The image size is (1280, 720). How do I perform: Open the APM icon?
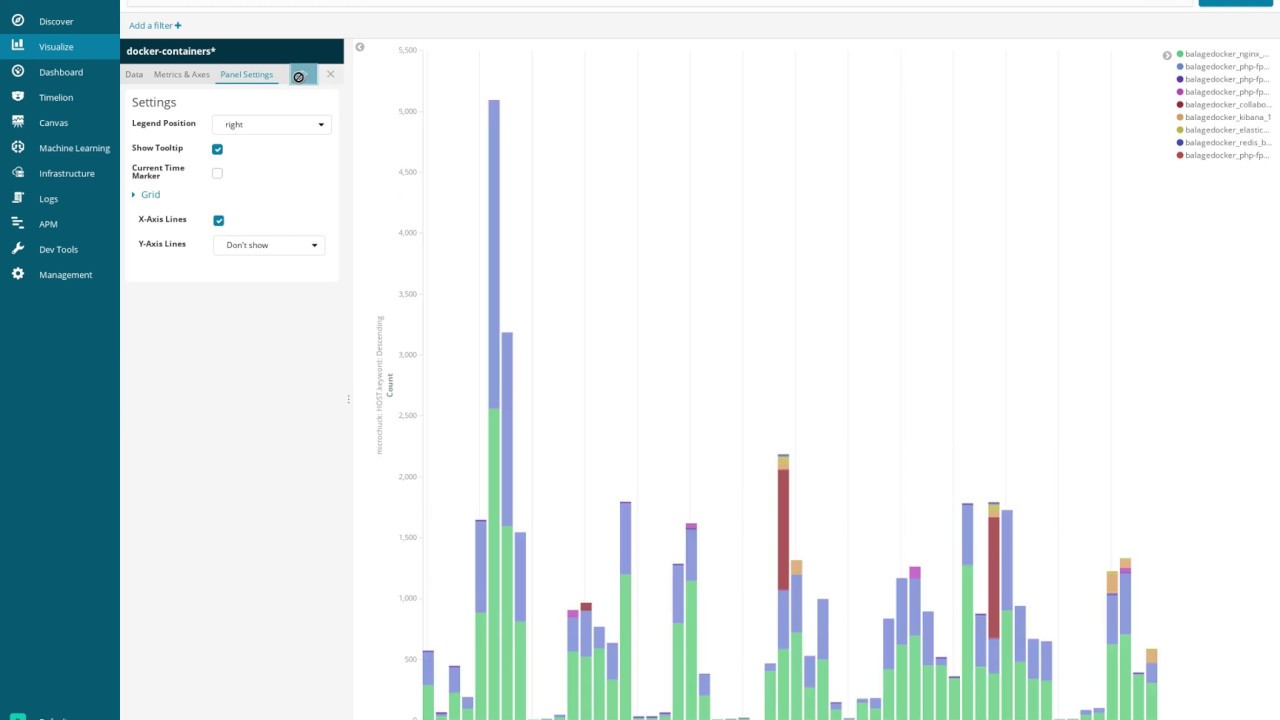18,223
